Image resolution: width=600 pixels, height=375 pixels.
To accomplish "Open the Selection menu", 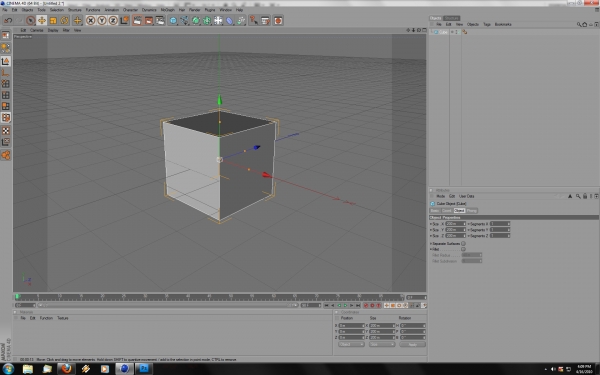I will (x=57, y=10).
